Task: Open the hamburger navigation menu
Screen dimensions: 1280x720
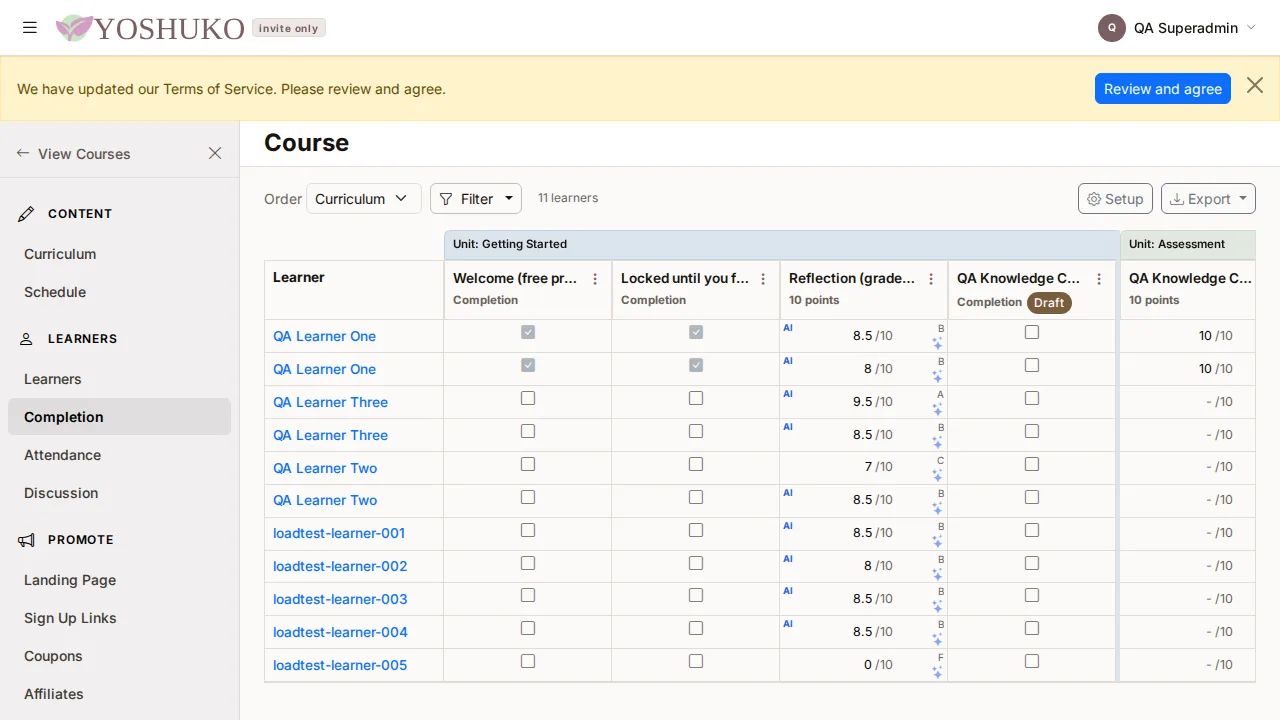Action: click(30, 28)
